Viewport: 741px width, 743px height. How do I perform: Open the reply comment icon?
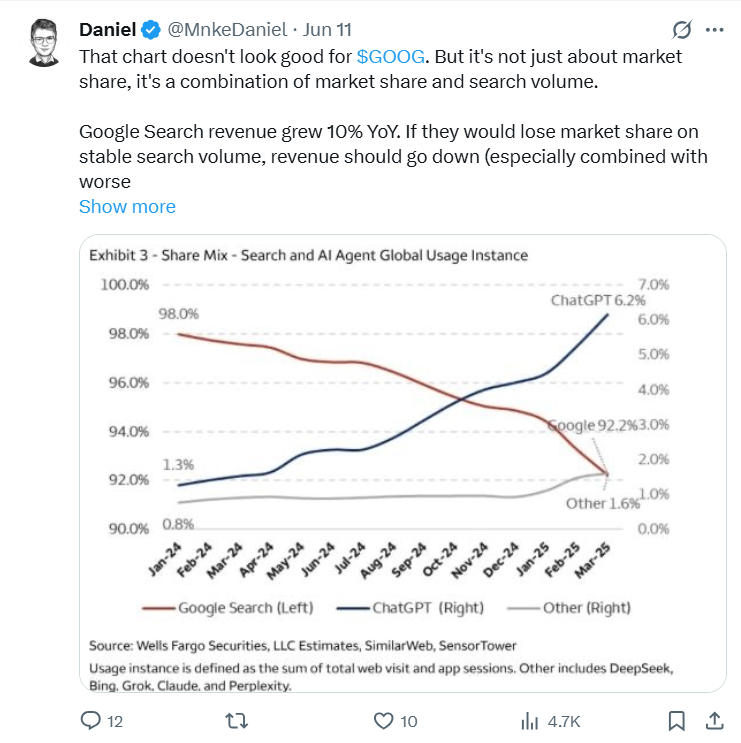click(90, 721)
